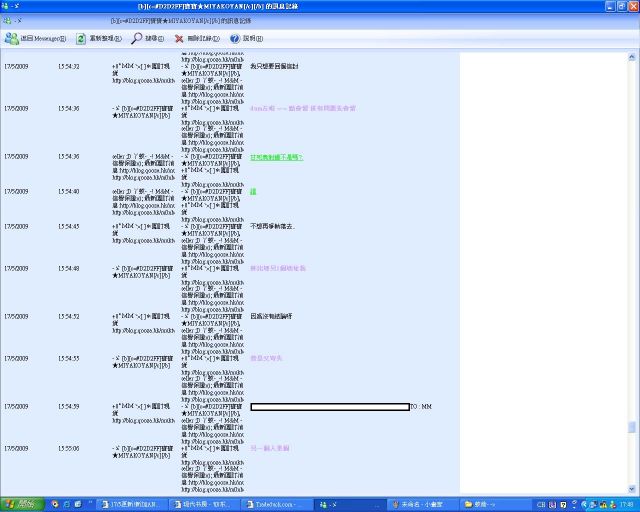Click the blue question mark Help icon
Screen dimensions: 640x512
point(235,38)
